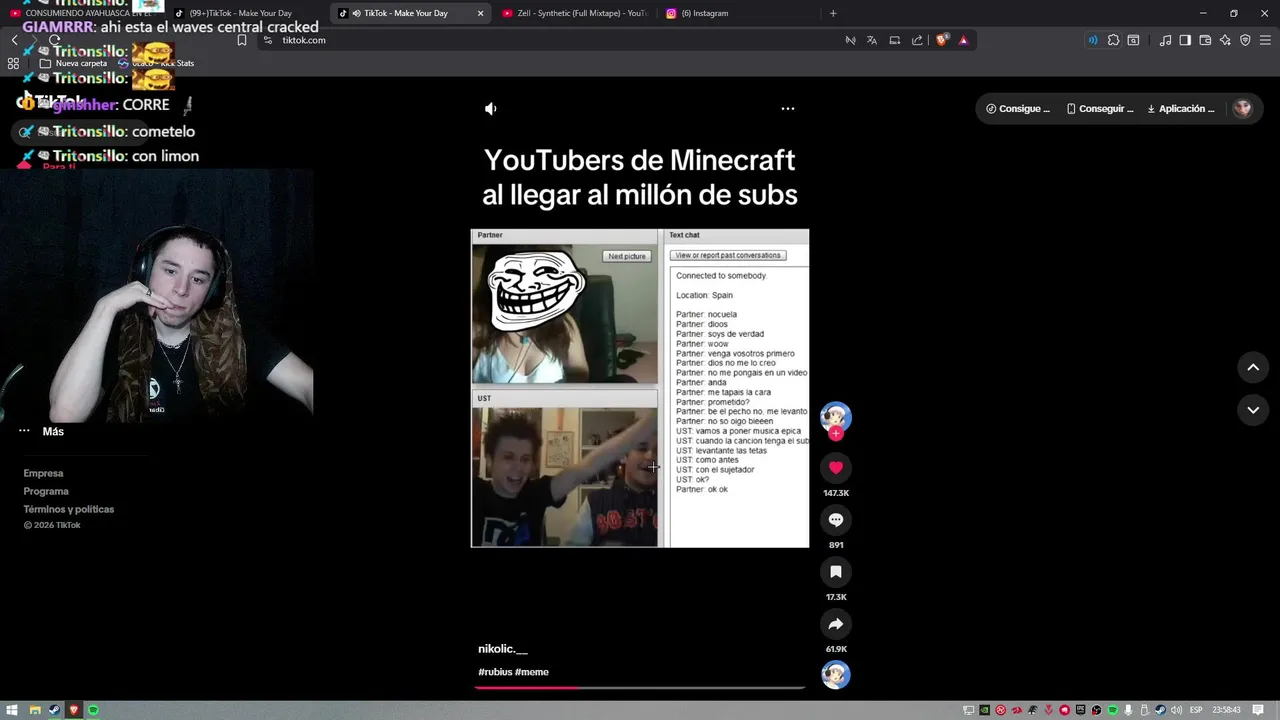Open the profile avatar at top right
The height and width of the screenshot is (720, 1280).
pos(1242,109)
